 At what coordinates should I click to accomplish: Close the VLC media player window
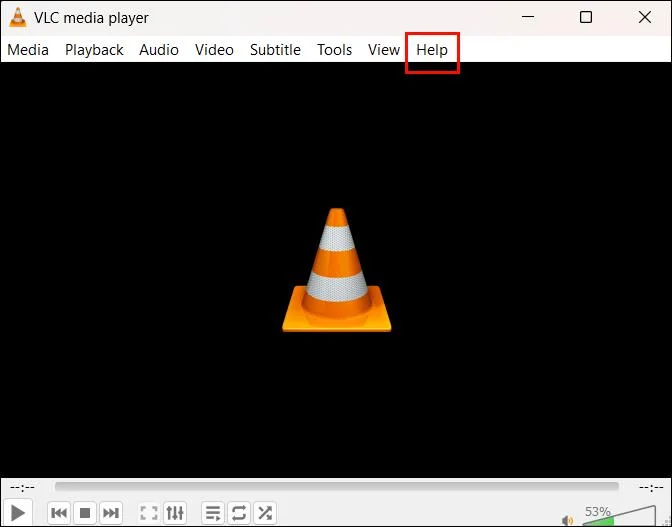coord(645,17)
